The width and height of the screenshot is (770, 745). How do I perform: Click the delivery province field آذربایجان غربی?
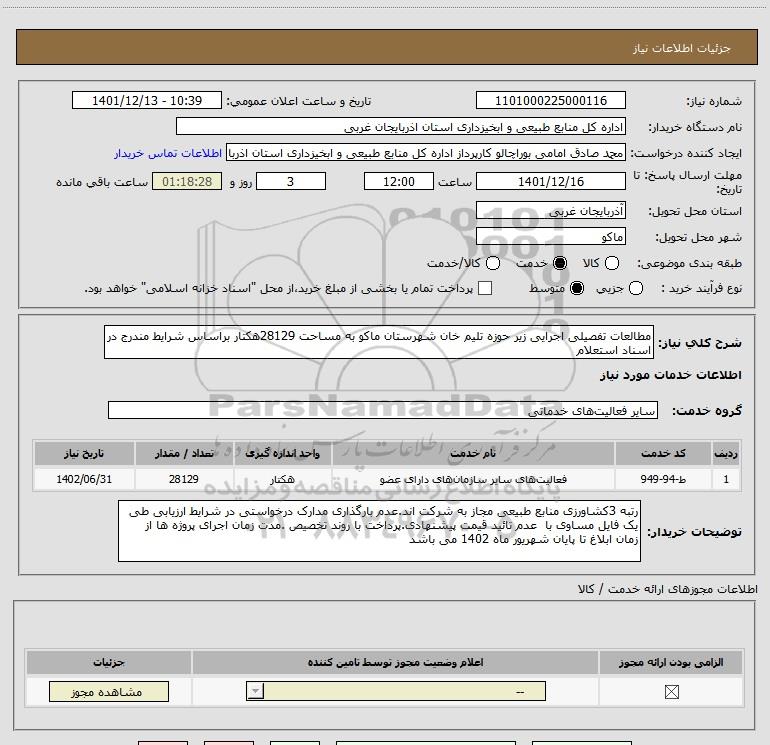[550, 211]
